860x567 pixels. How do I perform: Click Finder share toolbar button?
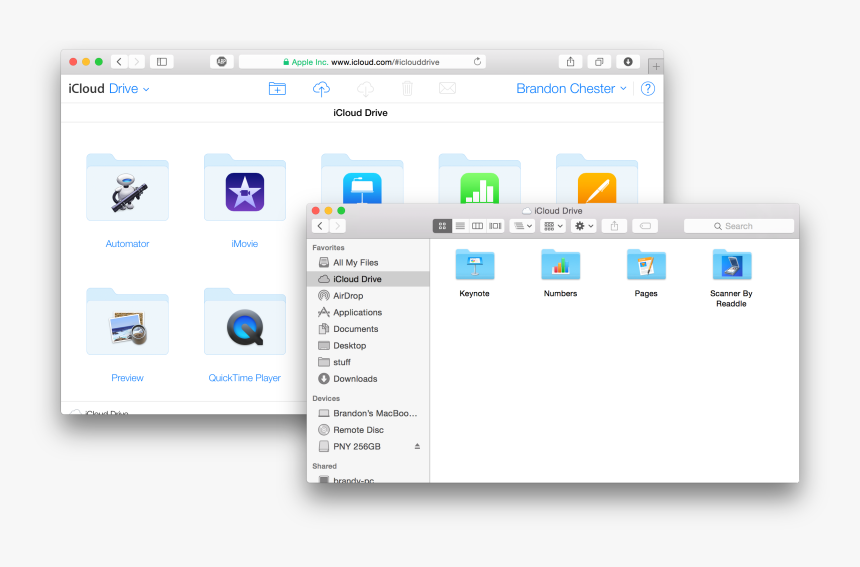tap(614, 226)
